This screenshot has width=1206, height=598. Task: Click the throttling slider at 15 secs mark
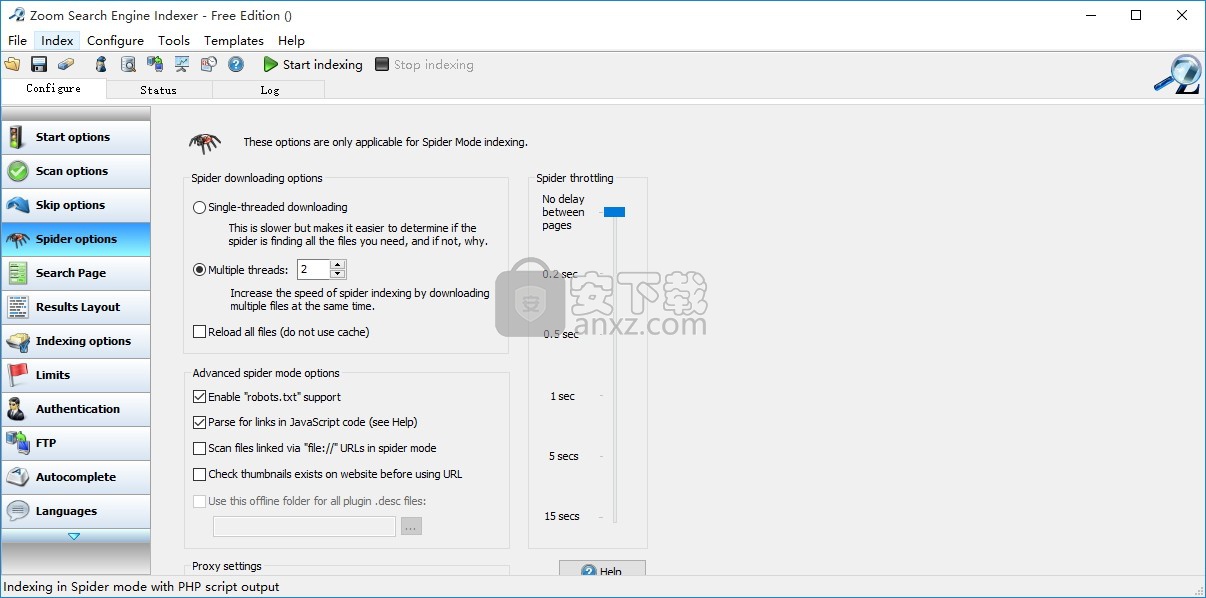615,516
